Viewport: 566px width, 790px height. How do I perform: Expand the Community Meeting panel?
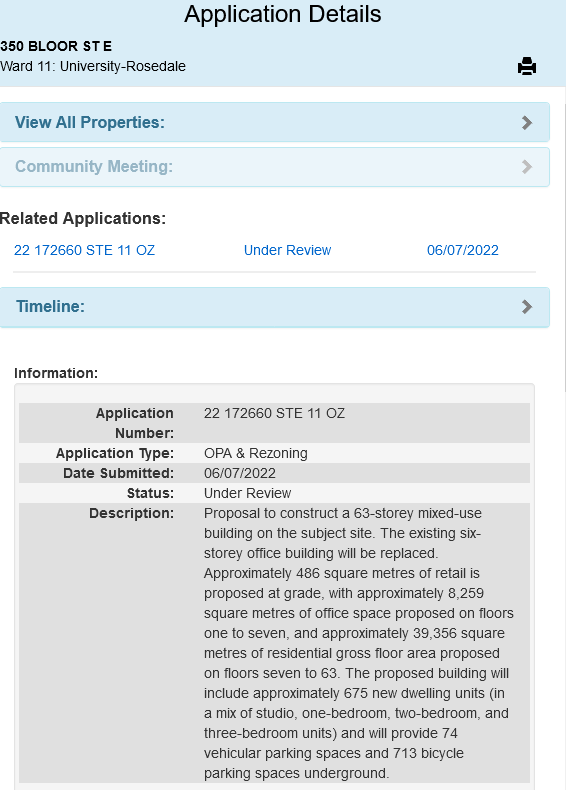click(275, 167)
